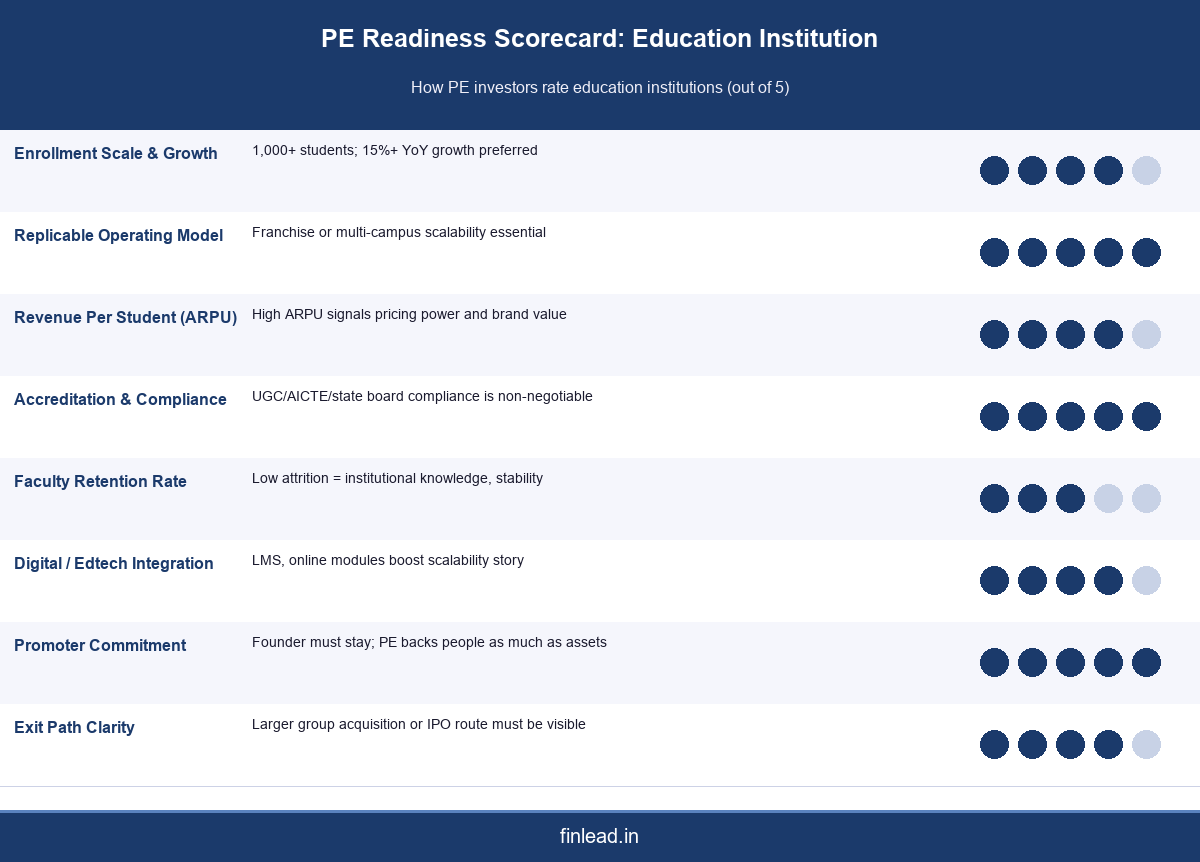Click the unfilled fifth dot for Exit Path Clarity
The width and height of the screenshot is (1200, 862).
[x=1146, y=744]
